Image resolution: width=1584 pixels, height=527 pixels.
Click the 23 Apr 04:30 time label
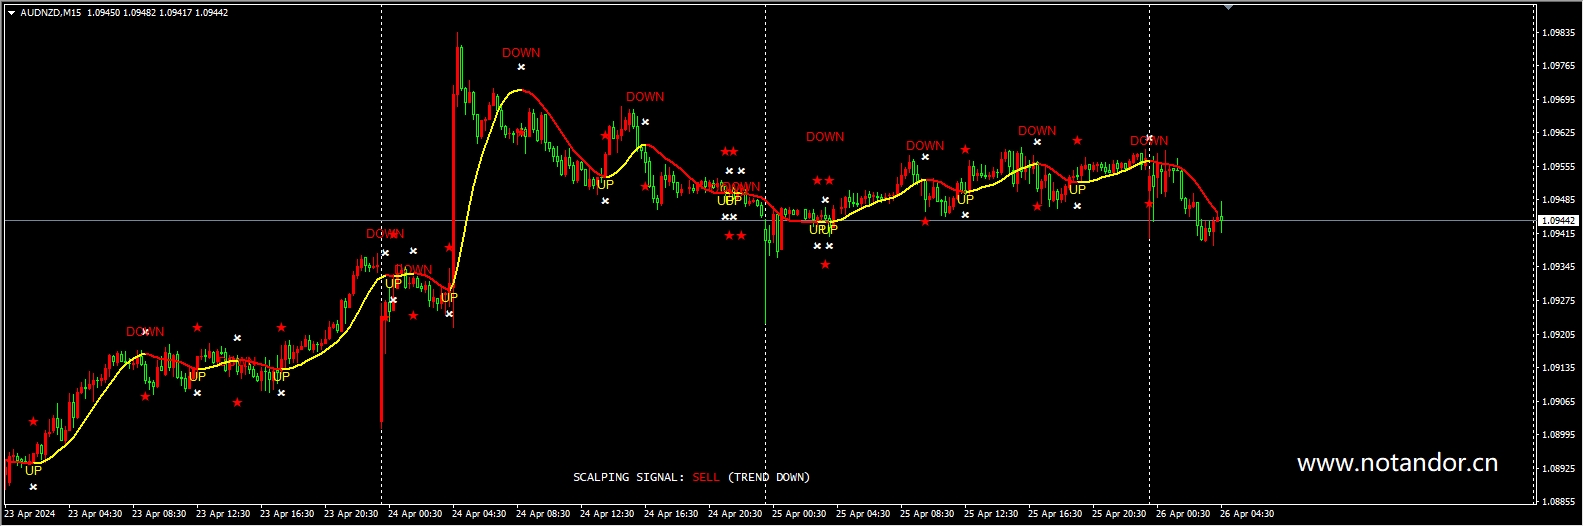click(x=95, y=514)
